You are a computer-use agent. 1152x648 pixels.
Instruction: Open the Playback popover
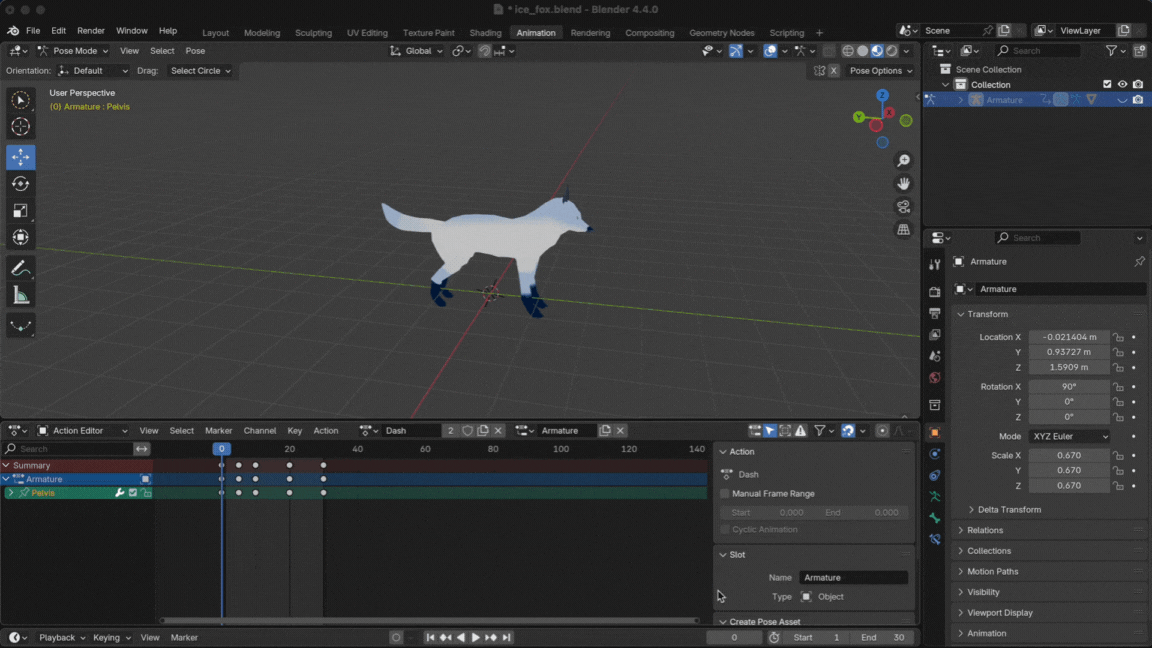pyautogui.click(x=61, y=638)
